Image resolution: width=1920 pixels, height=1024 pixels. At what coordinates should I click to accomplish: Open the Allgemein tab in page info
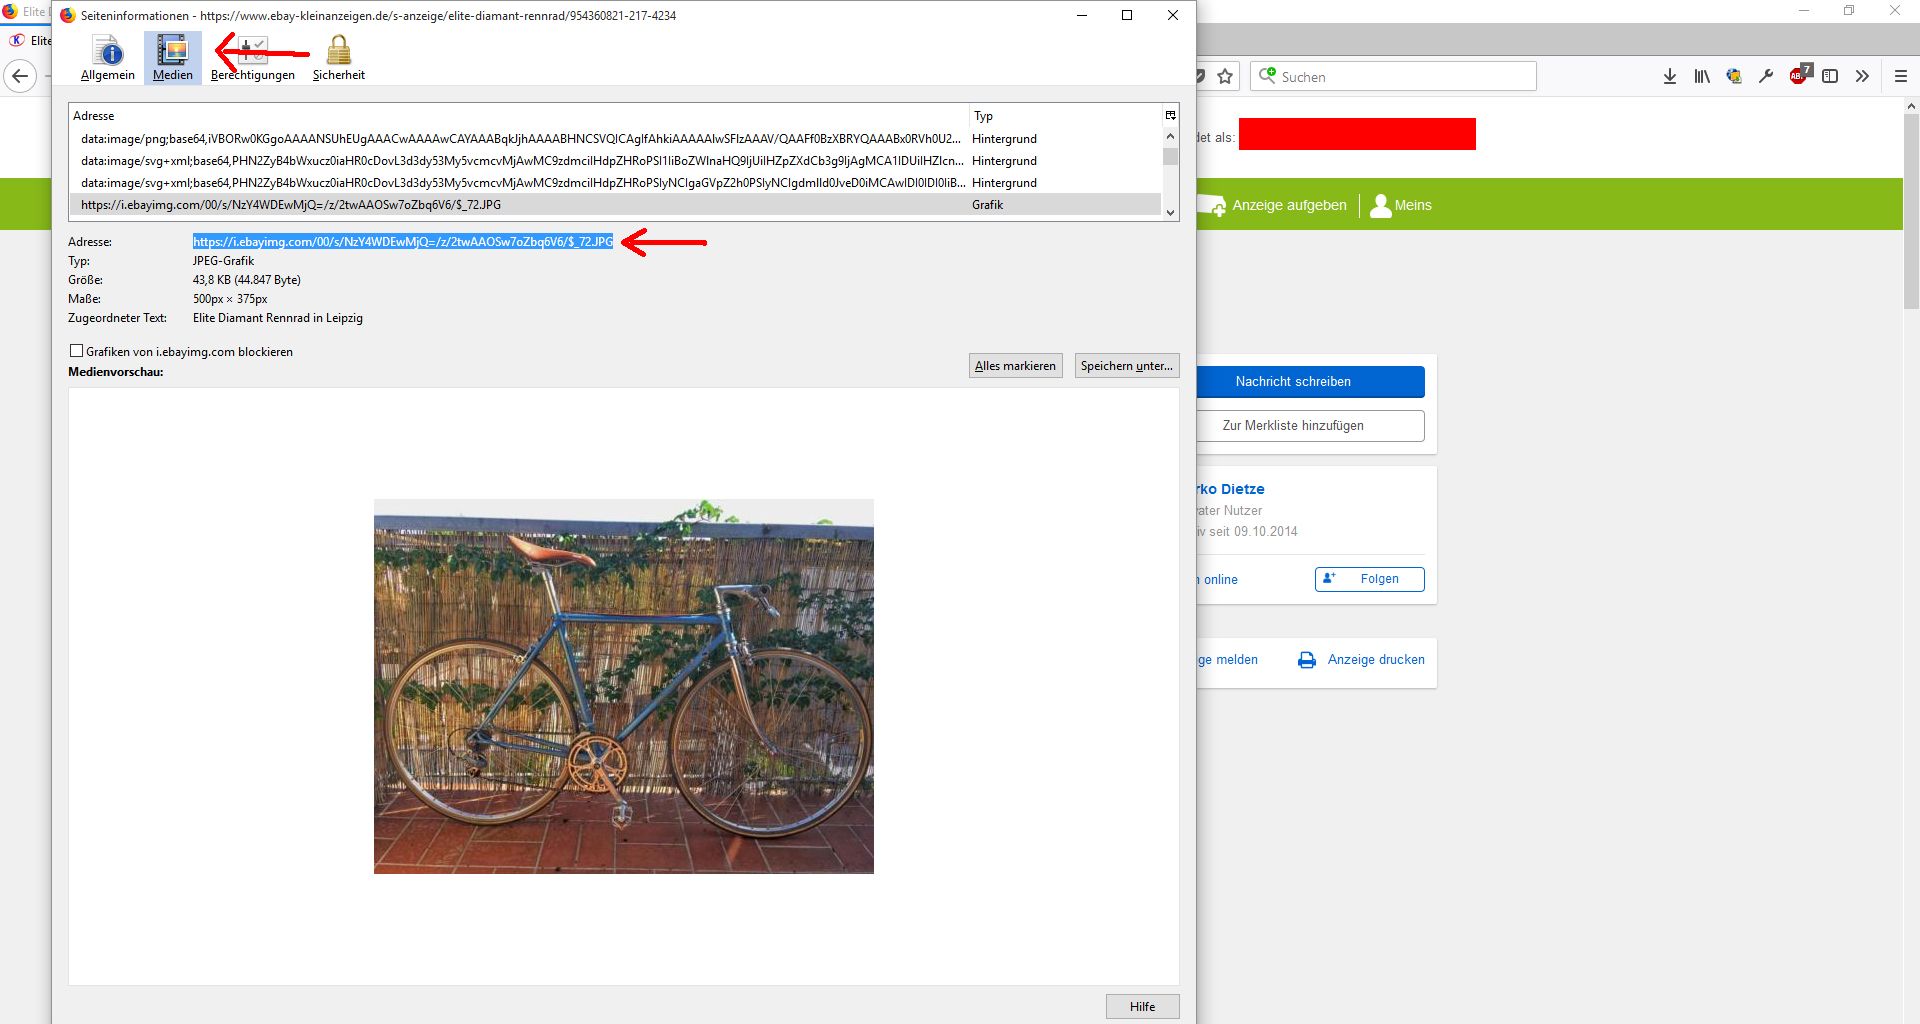[x=108, y=58]
